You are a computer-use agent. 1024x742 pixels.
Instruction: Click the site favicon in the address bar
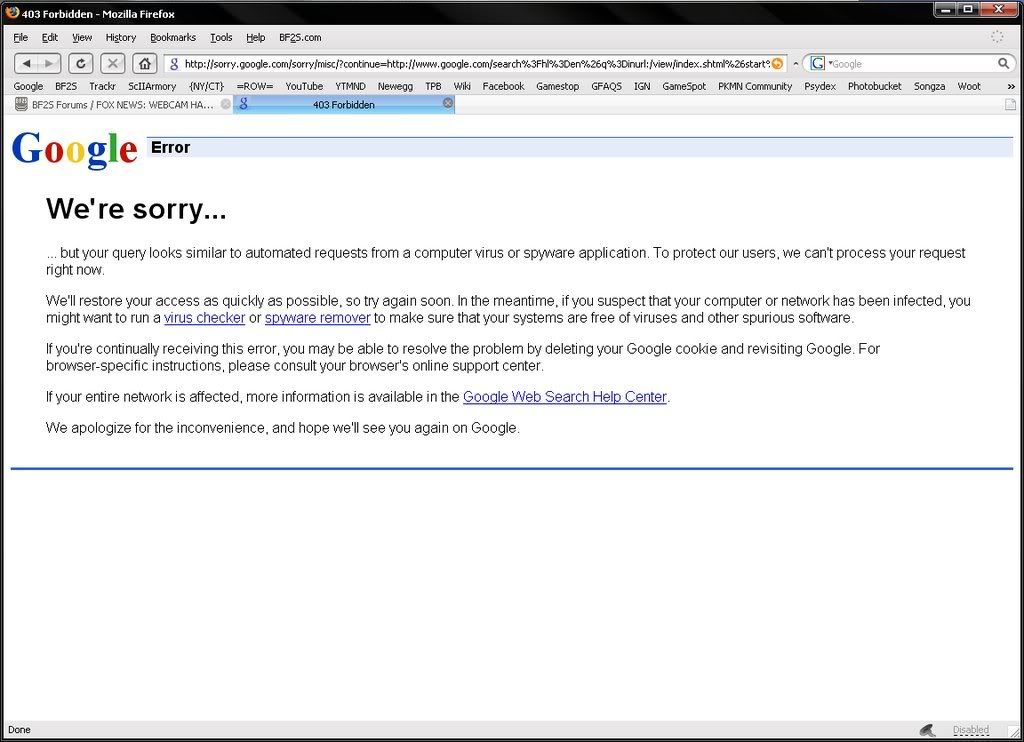pyautogui.click(x=174, y=63)
